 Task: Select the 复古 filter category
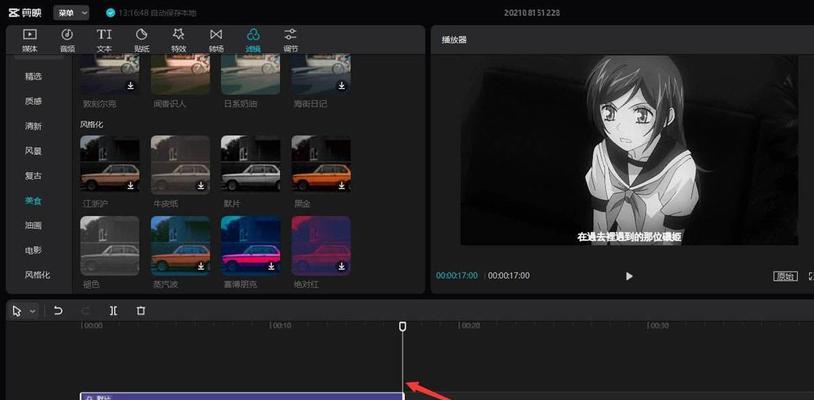[x=33, y=176]
